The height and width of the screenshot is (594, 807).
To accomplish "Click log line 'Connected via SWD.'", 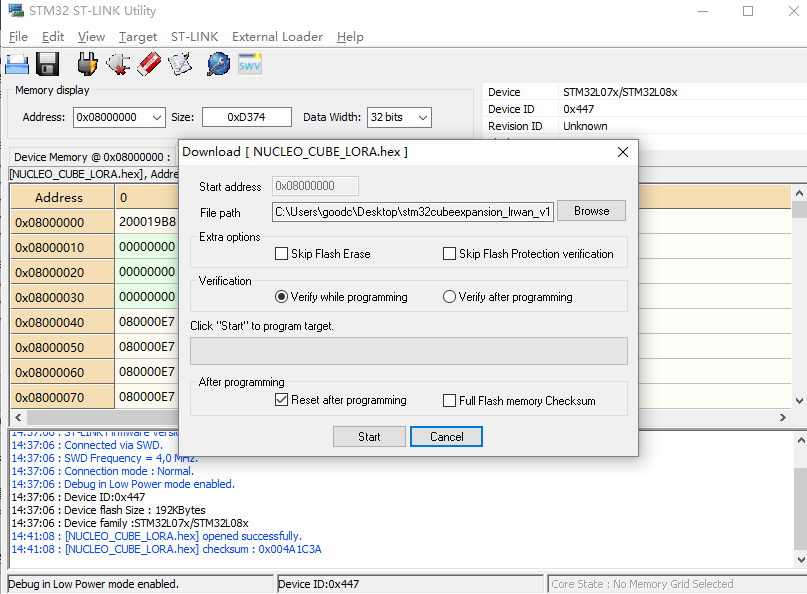I will tap(87, 445).
